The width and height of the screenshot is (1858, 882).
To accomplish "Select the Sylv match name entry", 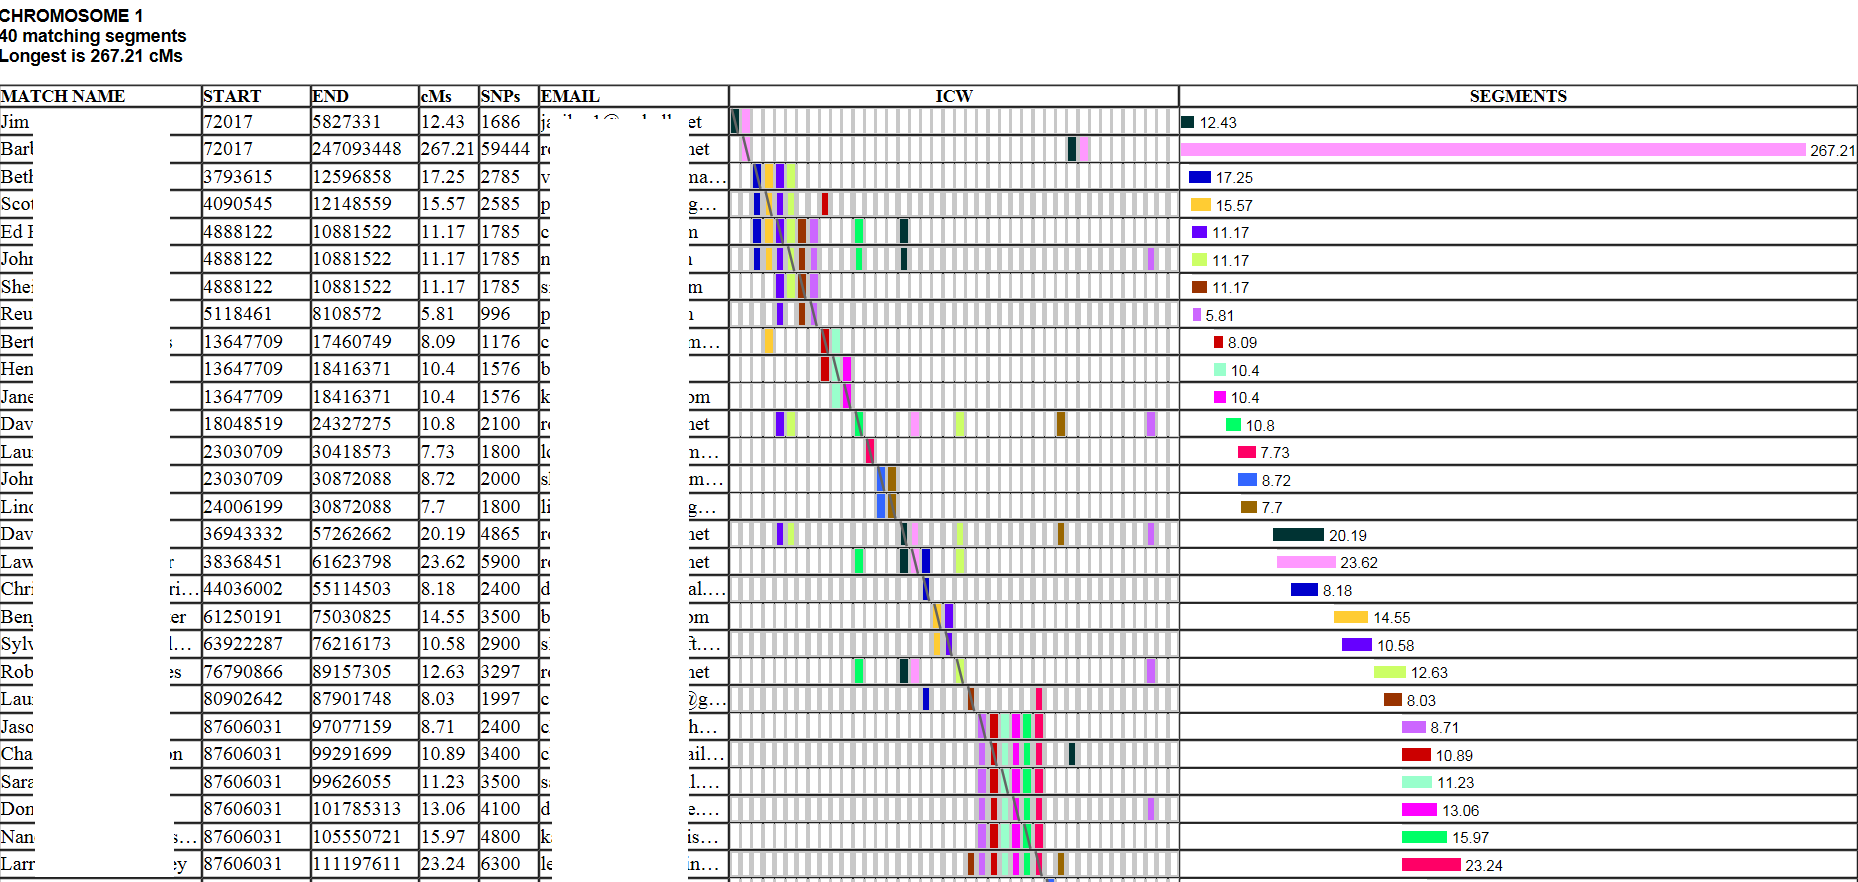I will [x=17, y=644].
